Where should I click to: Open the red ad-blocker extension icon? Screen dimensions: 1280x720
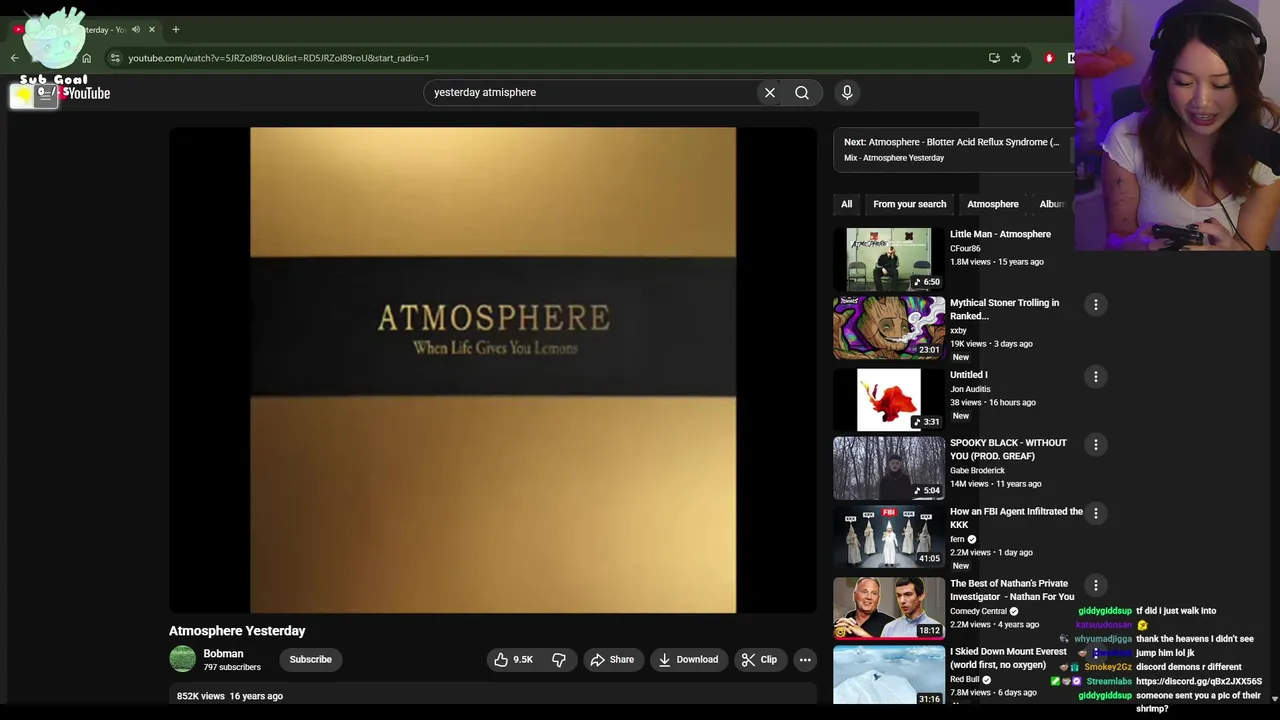1049,58
